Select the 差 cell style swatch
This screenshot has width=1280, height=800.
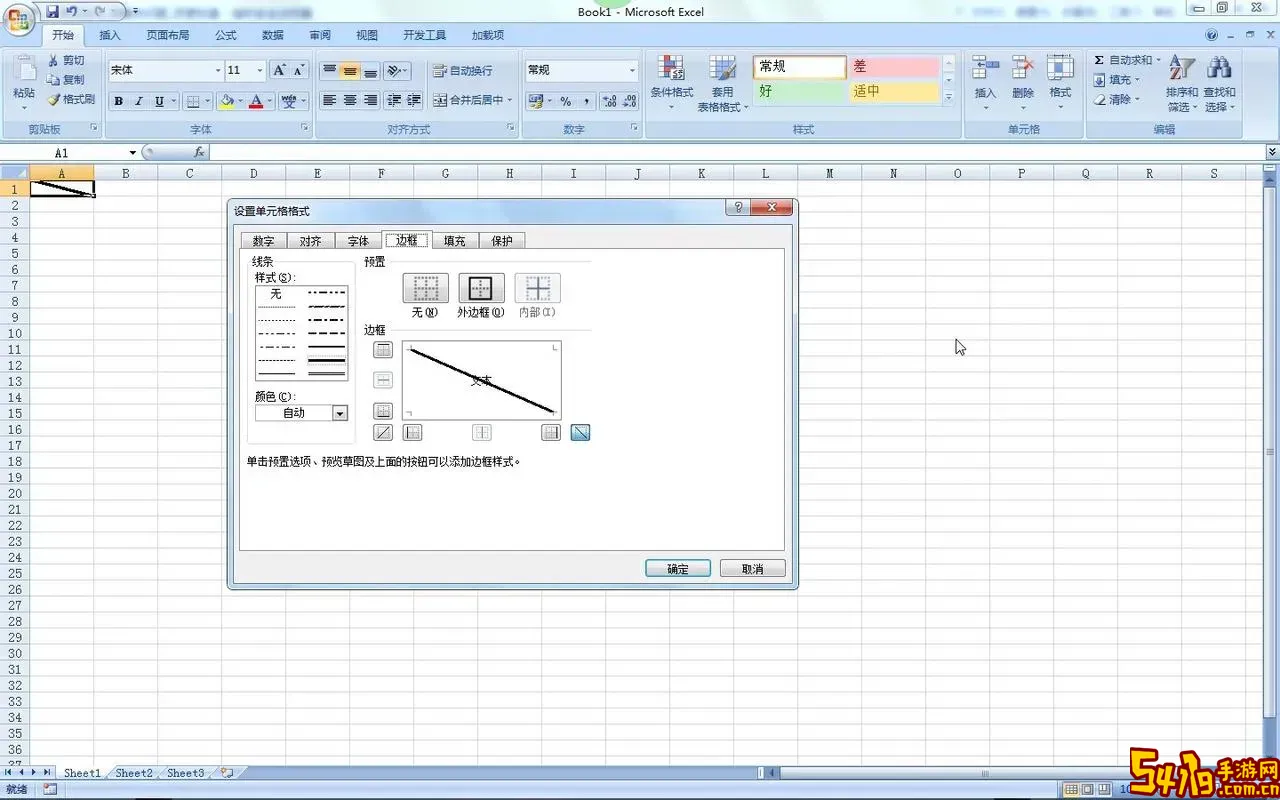(894, 67)
